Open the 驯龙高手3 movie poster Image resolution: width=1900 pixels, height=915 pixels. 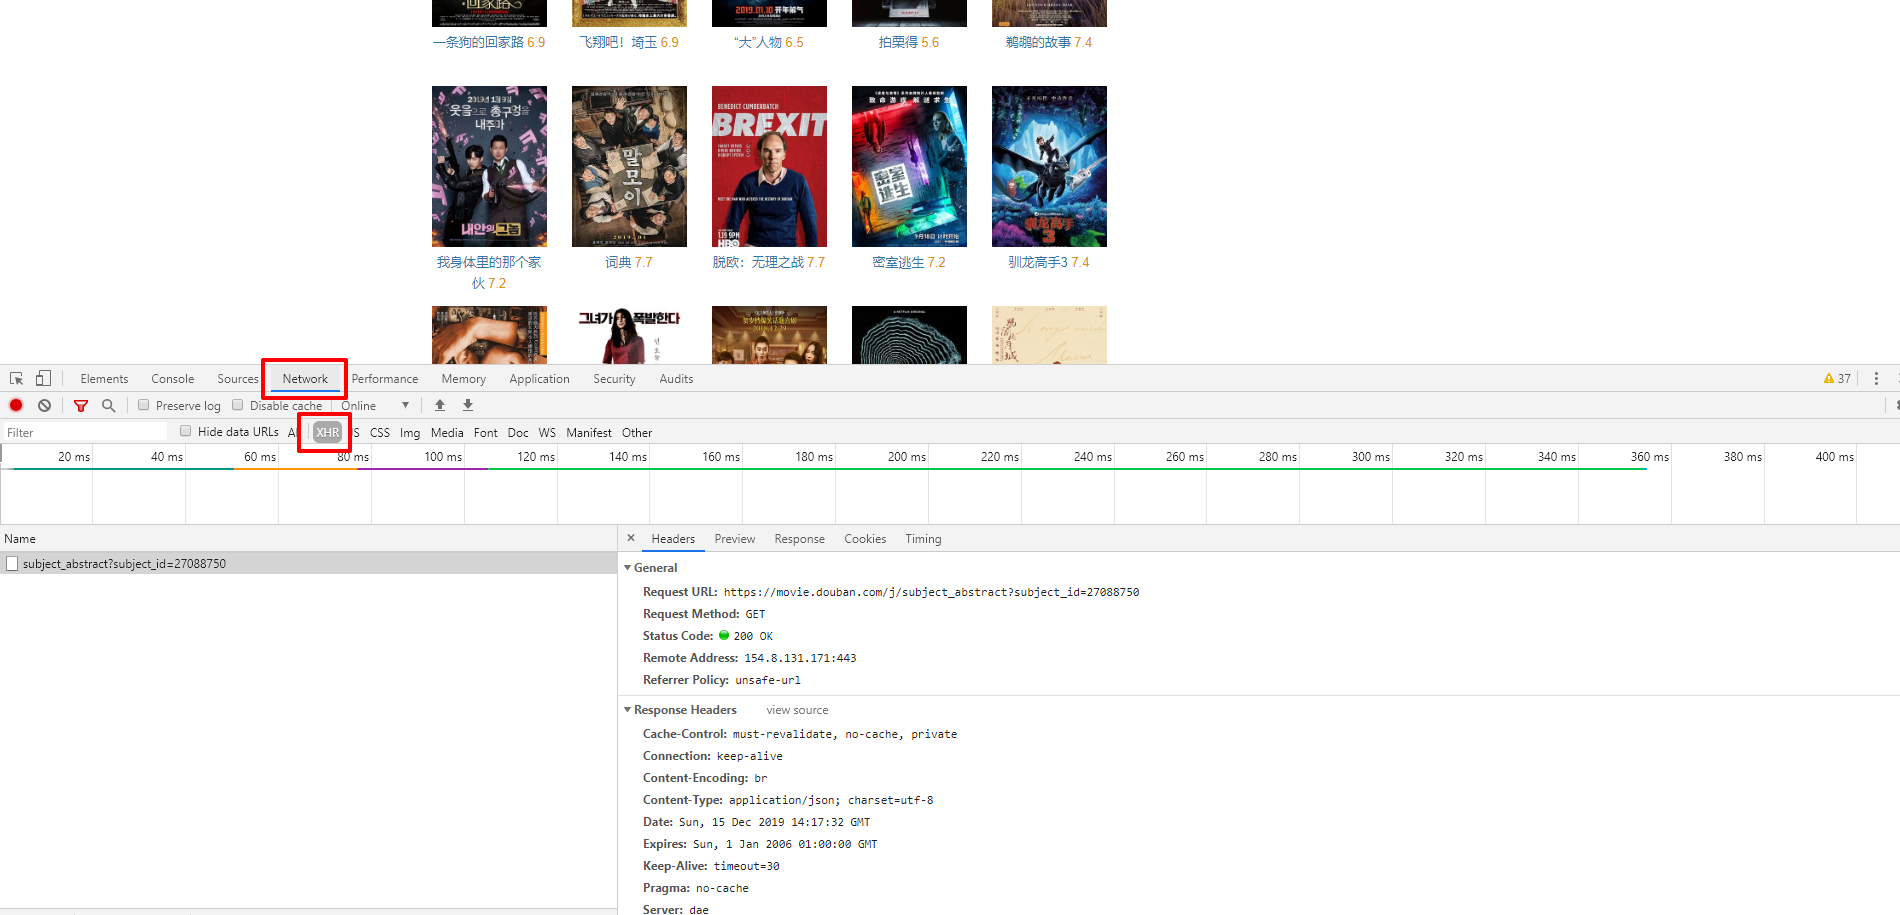click(x=1049, y=166)
